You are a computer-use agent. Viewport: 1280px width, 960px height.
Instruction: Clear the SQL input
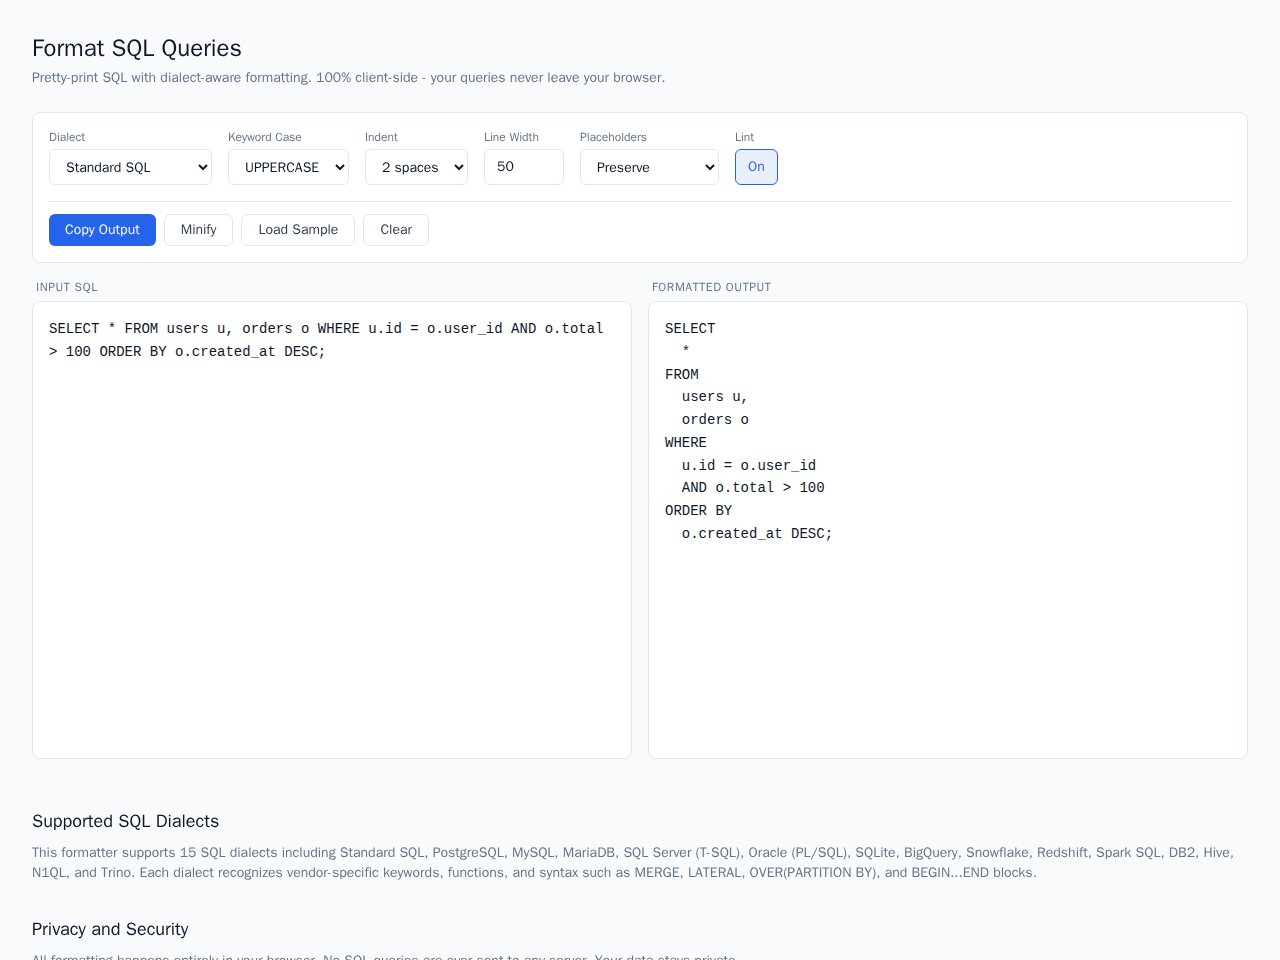396,230
